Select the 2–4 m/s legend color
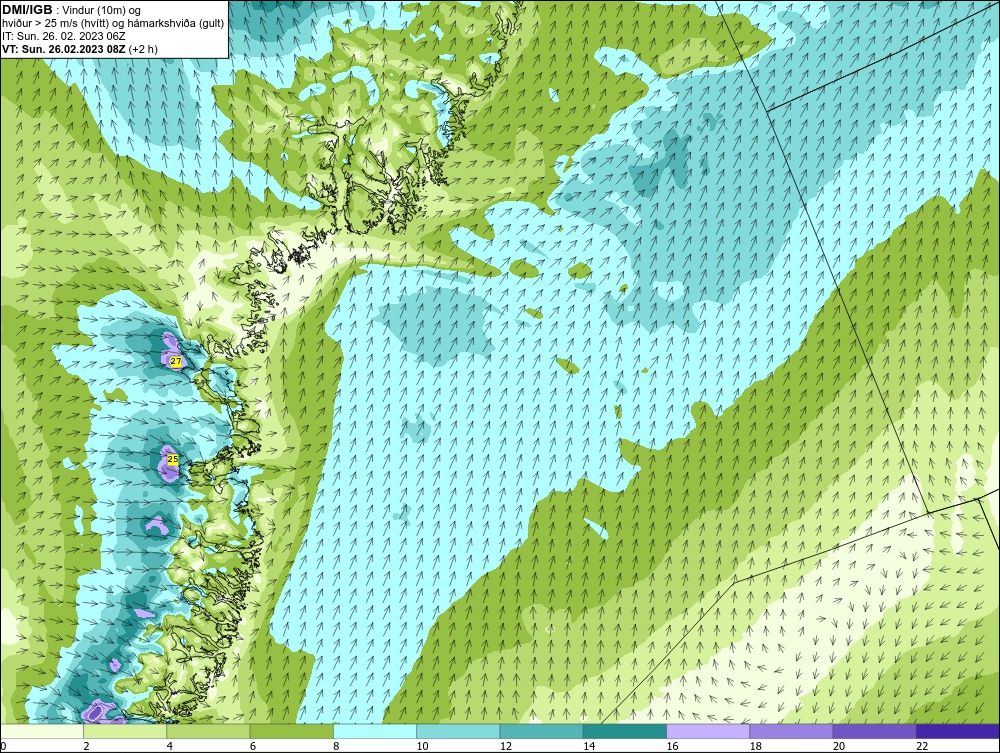This screenshot has height=753, width=1000. click(x=125, y=731)
